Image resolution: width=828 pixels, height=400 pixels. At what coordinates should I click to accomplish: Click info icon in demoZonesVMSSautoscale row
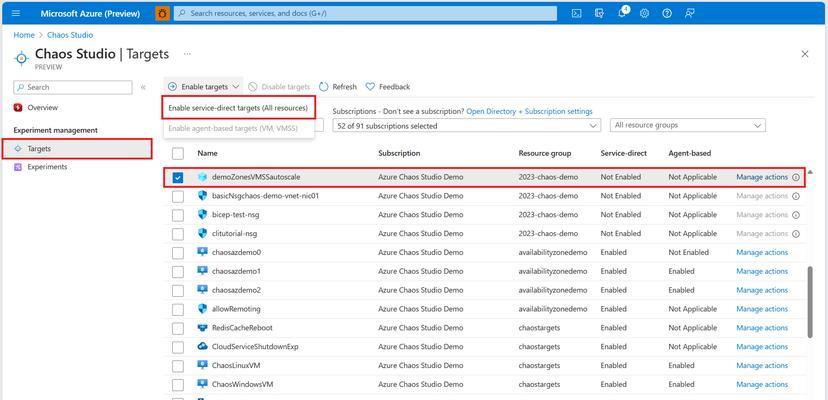(796, 178)
